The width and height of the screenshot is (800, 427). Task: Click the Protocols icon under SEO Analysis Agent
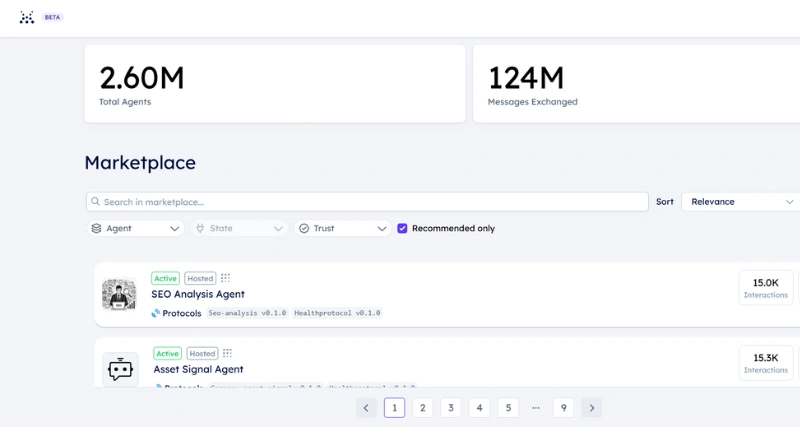coord(156,313)
